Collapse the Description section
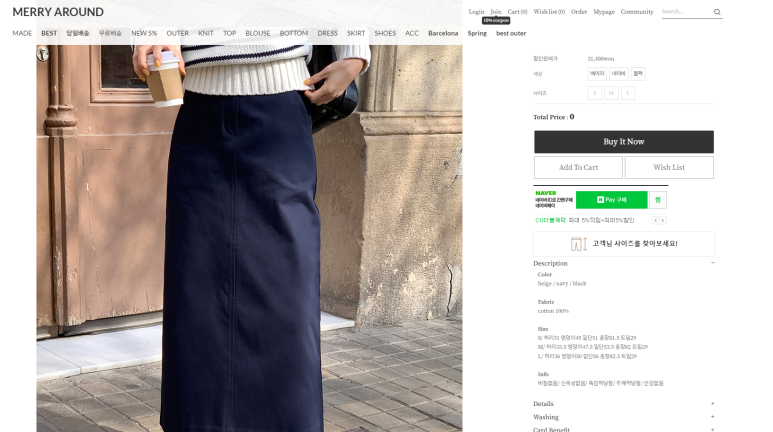The image size is (773, 432). (x=713, y=263)
